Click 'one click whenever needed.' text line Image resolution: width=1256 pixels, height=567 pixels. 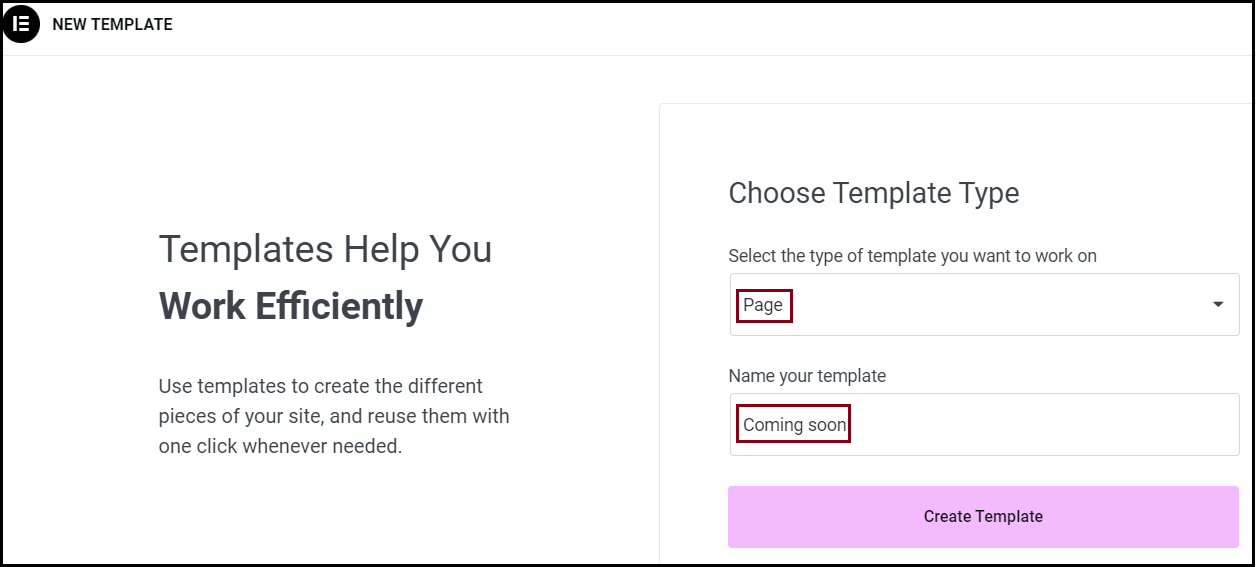click(280, 446)
